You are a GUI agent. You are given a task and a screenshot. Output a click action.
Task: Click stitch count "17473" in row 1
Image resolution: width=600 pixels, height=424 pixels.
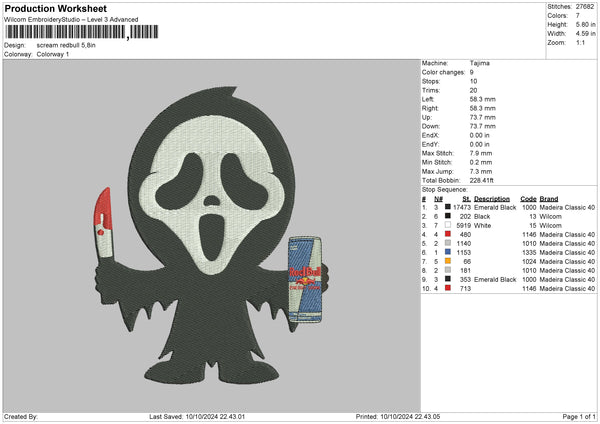pos(462,207)
